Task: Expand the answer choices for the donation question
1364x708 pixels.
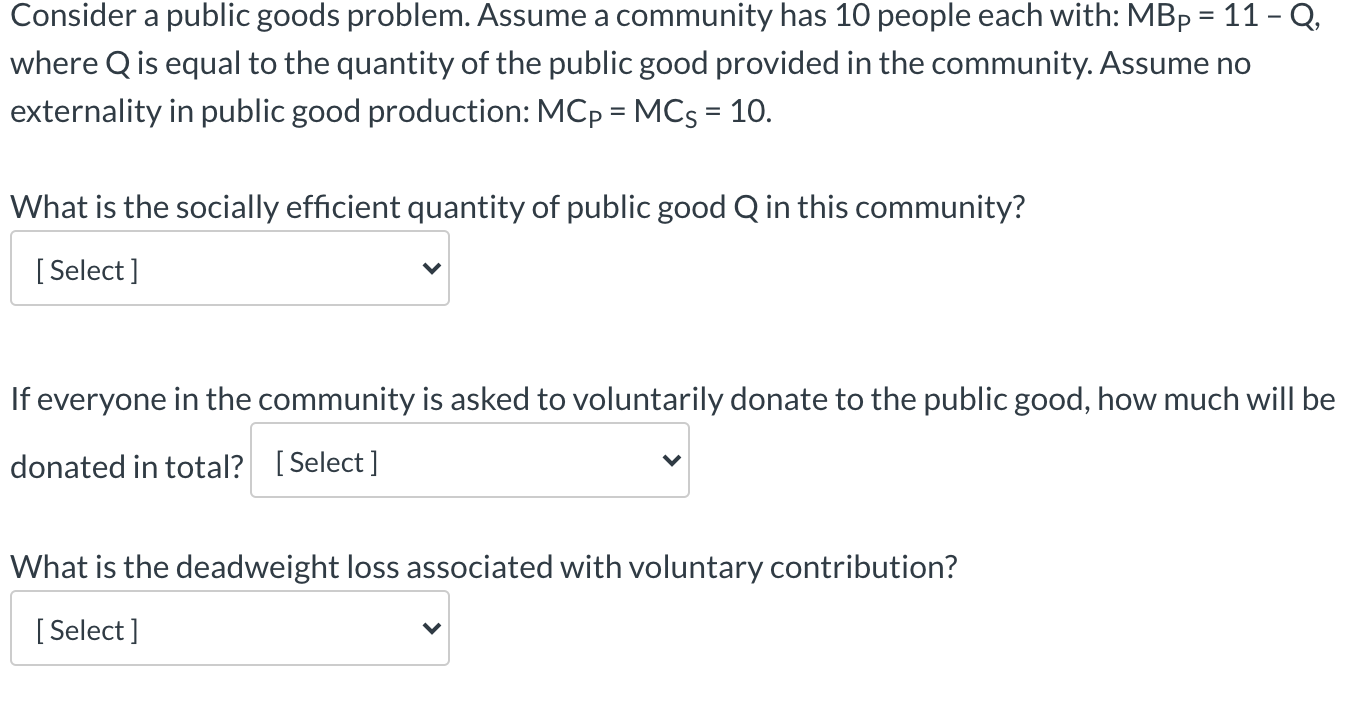Action: coord(469,460)
